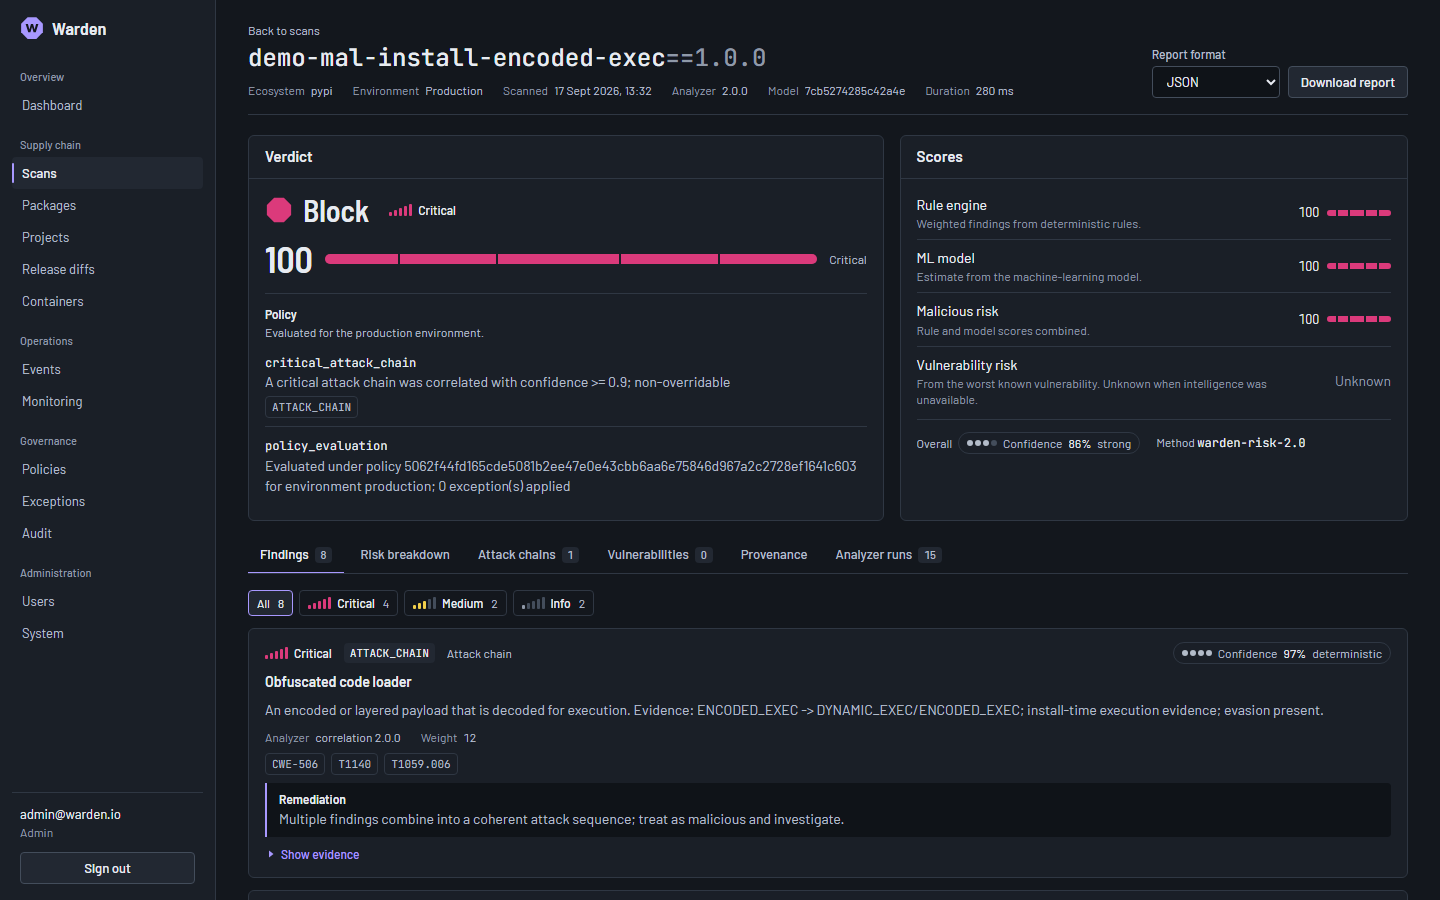Navigate to Packages
The height and width of the screenshot is (900, 1440).
(x=107, y=205)
